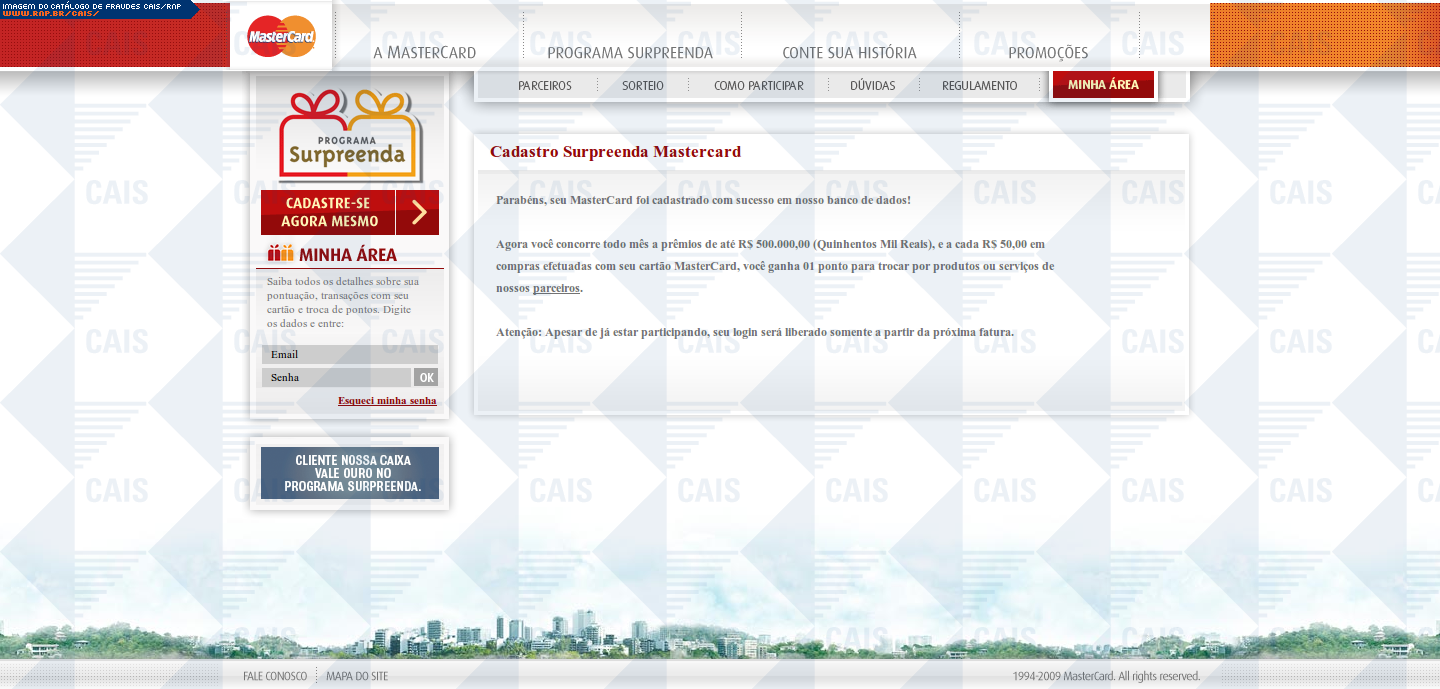This screenshot has width=1440, height=689.
Task: Switch to the Parceiros tab
Action: click(544, 86)
